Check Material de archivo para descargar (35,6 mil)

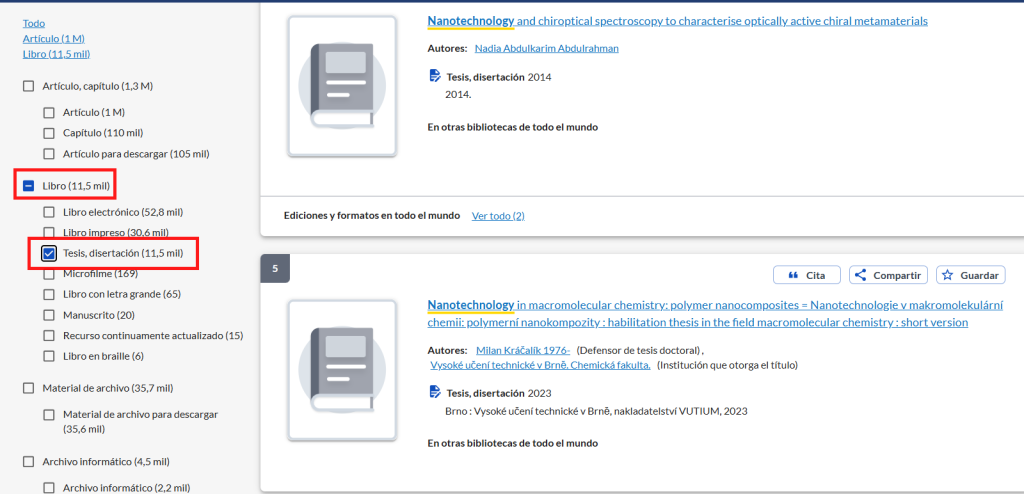pos(49,414)
